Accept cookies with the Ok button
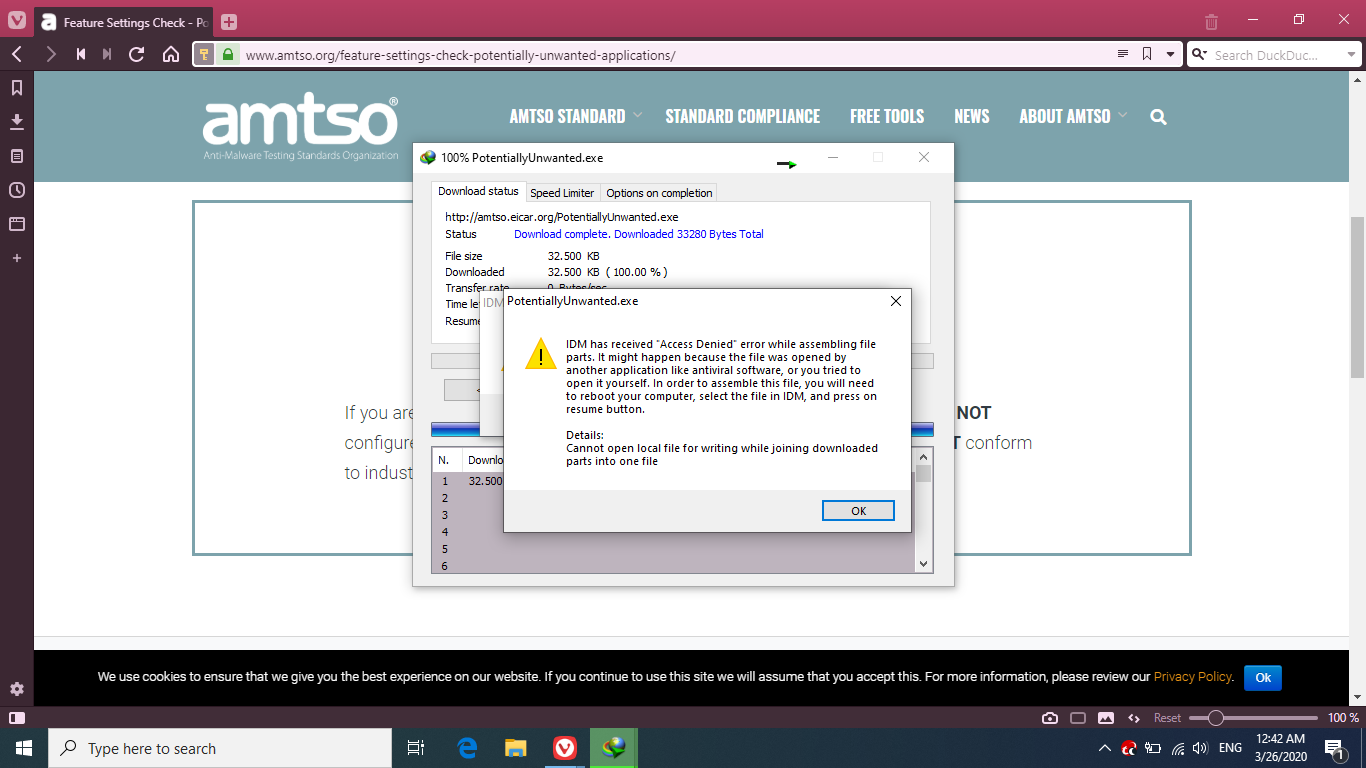Viewport: 1366px width, 768px height. 1263,677
